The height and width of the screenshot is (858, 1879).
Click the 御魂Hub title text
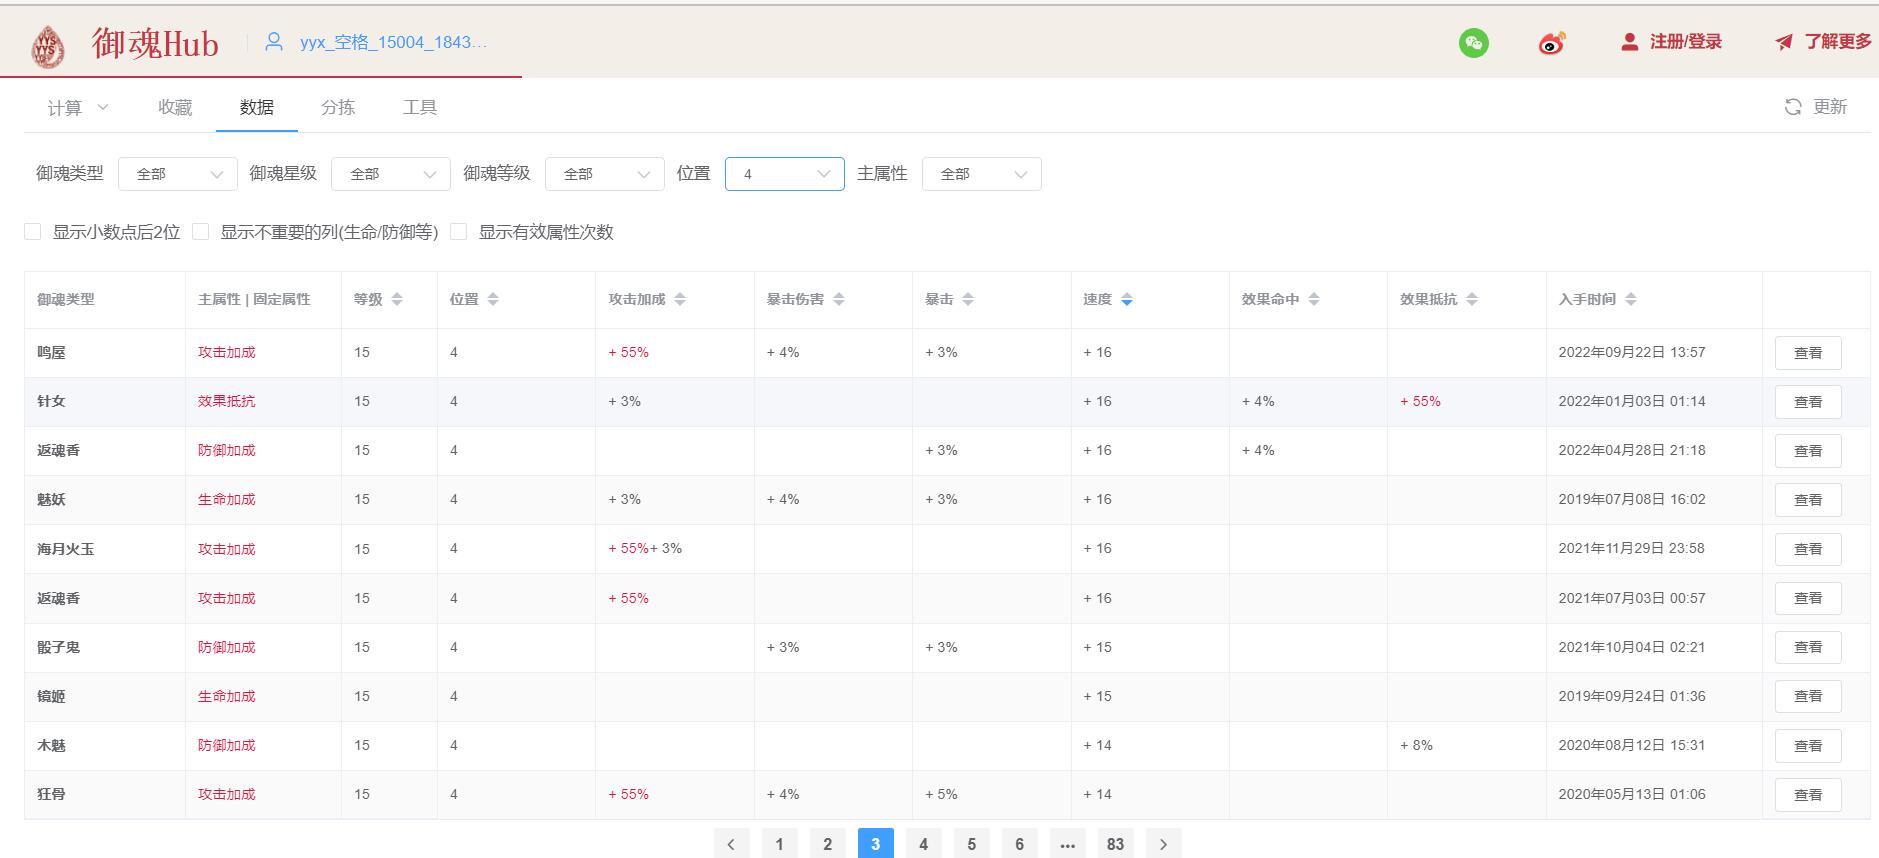tap(155, 43)
